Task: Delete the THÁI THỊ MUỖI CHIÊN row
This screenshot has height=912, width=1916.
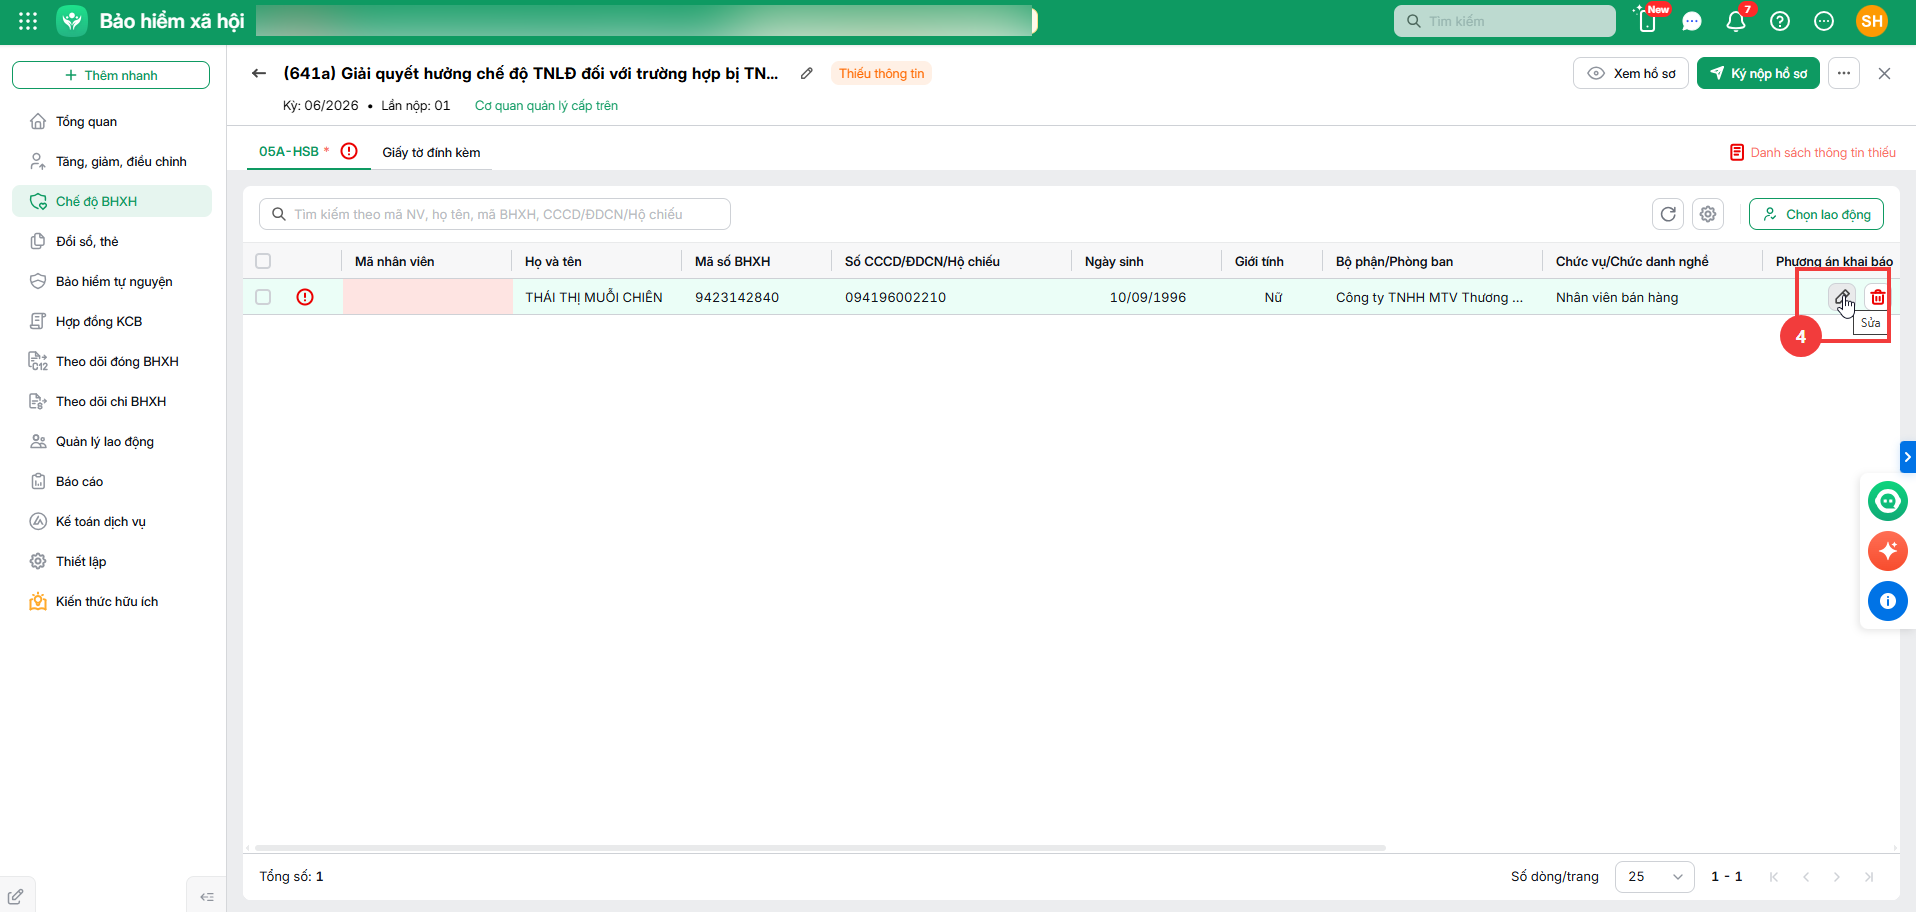Action: (1878, 297)
